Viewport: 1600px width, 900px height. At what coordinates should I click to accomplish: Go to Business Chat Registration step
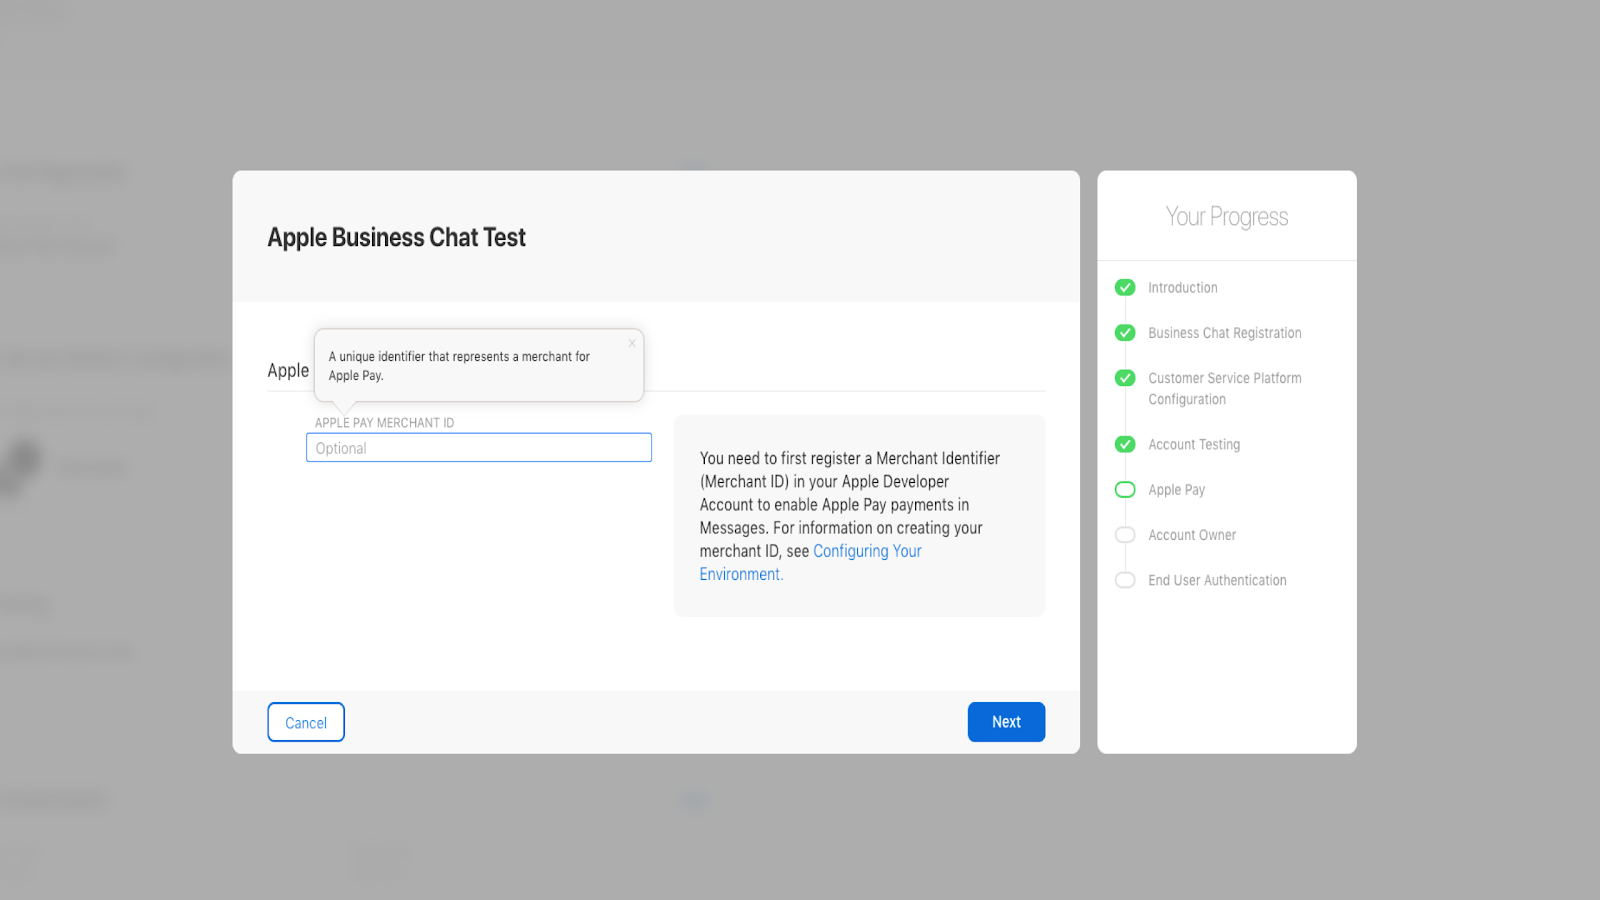[1225, 333]
